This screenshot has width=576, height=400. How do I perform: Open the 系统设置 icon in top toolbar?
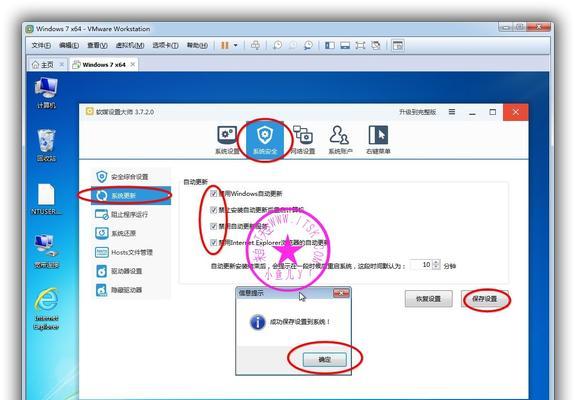point(227,140)
